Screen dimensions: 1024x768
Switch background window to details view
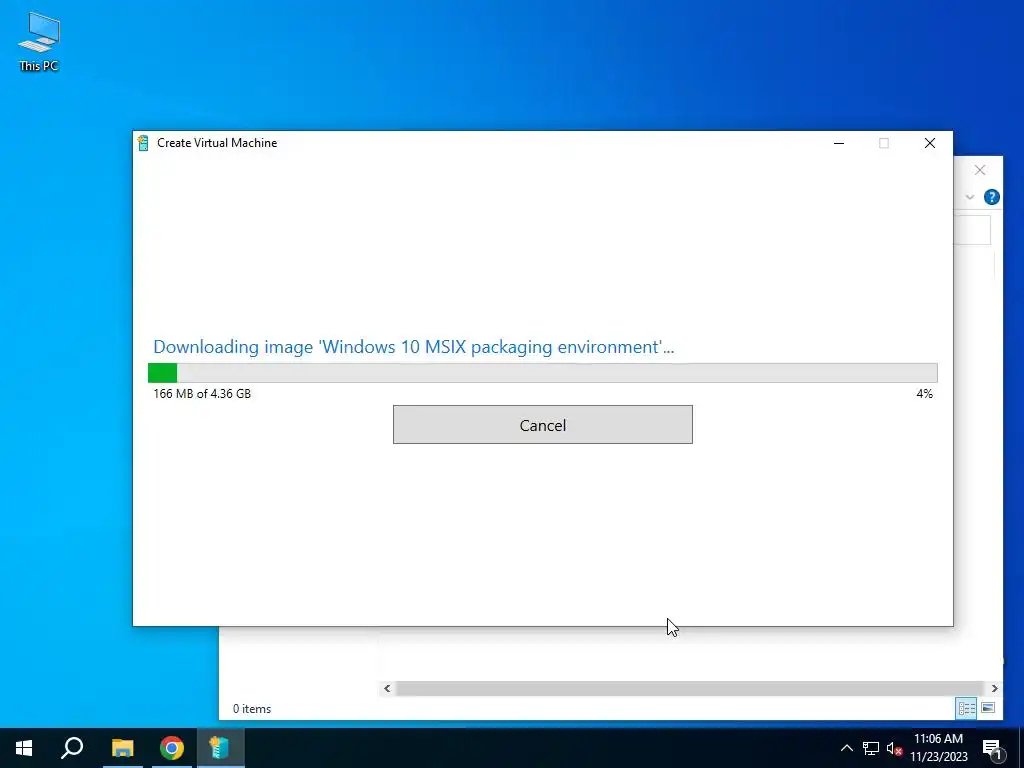click(967, 708)
